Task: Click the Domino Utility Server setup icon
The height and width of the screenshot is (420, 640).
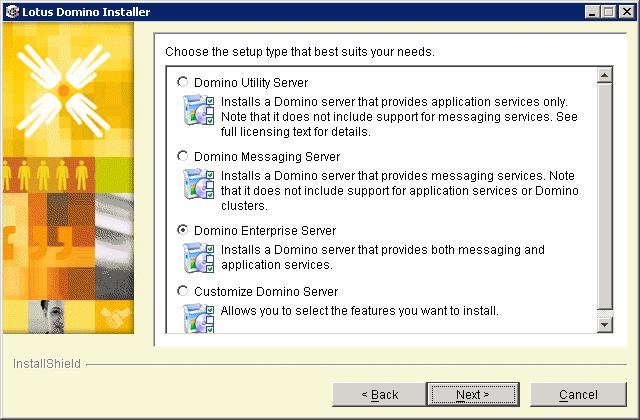Action: tap(199, 110)
